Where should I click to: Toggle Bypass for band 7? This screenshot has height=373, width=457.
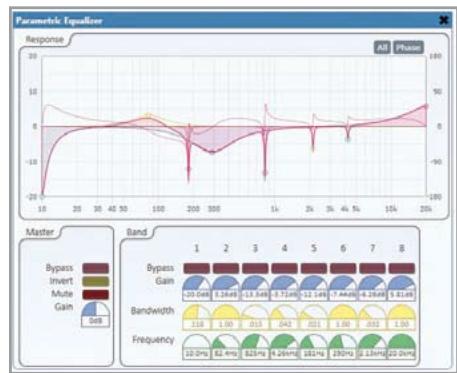[373, 268]
